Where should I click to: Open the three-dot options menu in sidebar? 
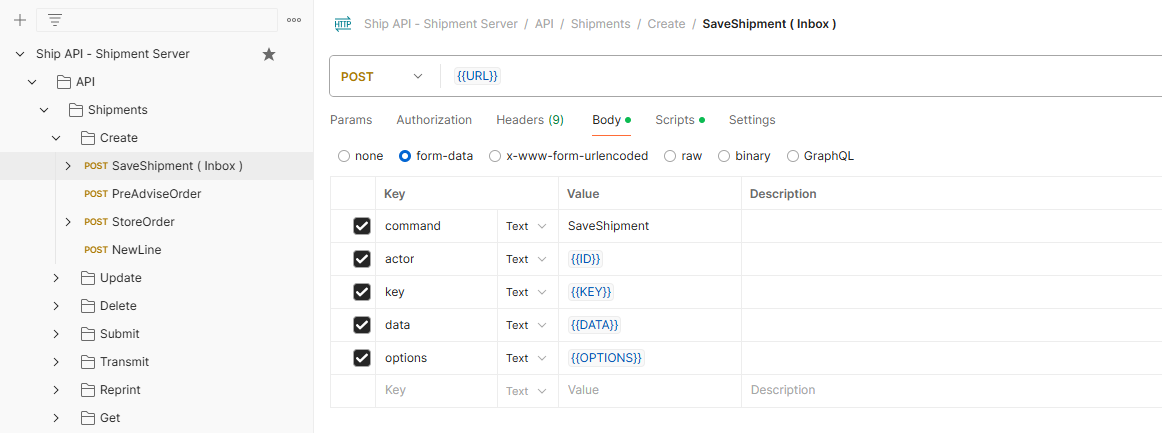(x=293, y=20)
